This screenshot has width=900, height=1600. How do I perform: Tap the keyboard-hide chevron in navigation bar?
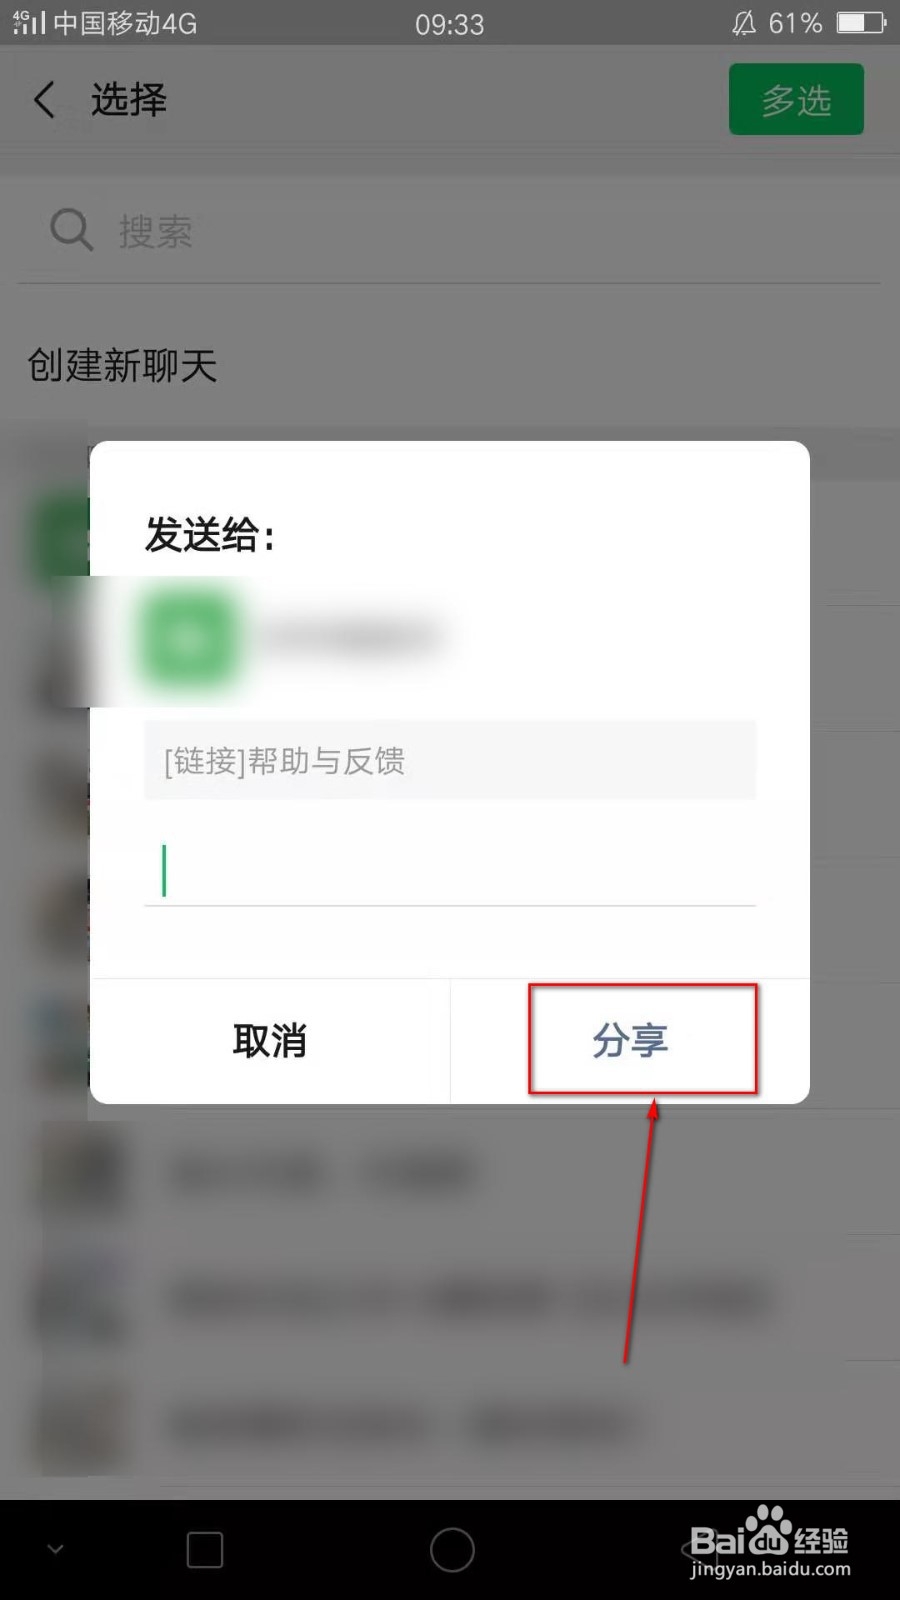[x=56, y=1549]
